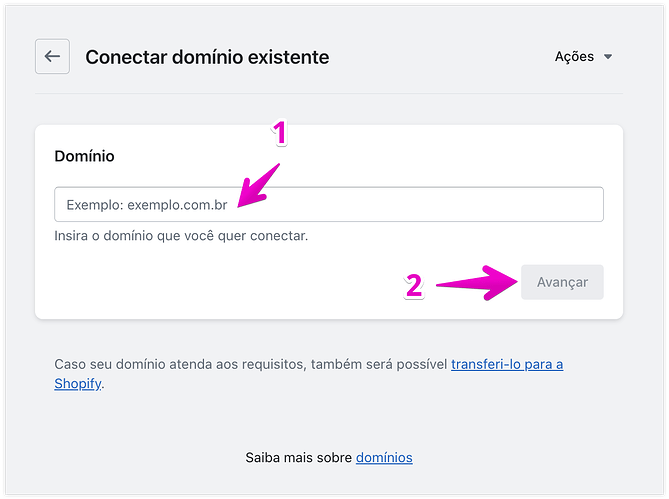Image resolution: width=669 pixels, height=499 pixels.
Task: Click the Exemplo: exemplo.com.br placeholder text
Action: (147, 205)
